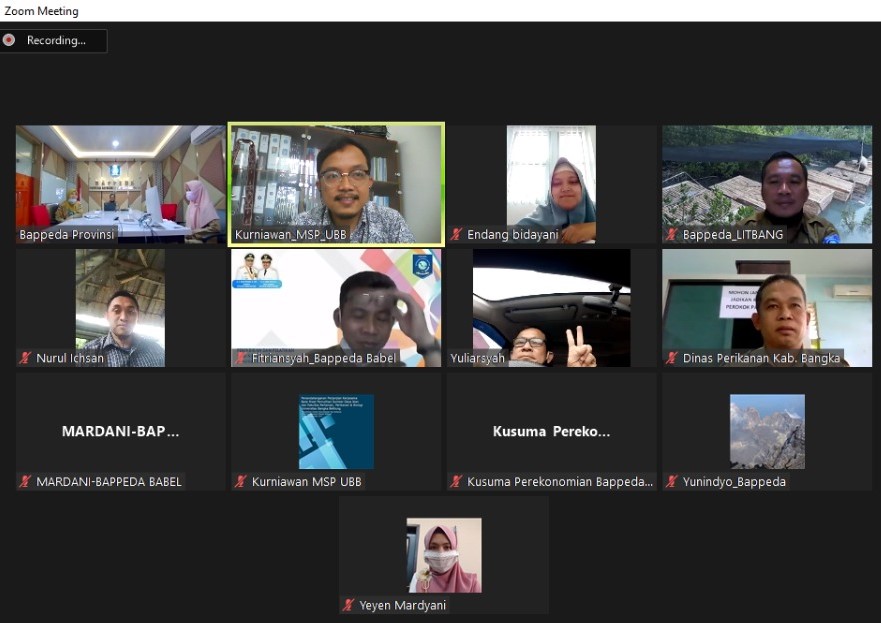The width and height of the screenshot is (881, 623).
Task: Click muted mic icon beside Yunindyo_Bappeda
Action: 672,481
